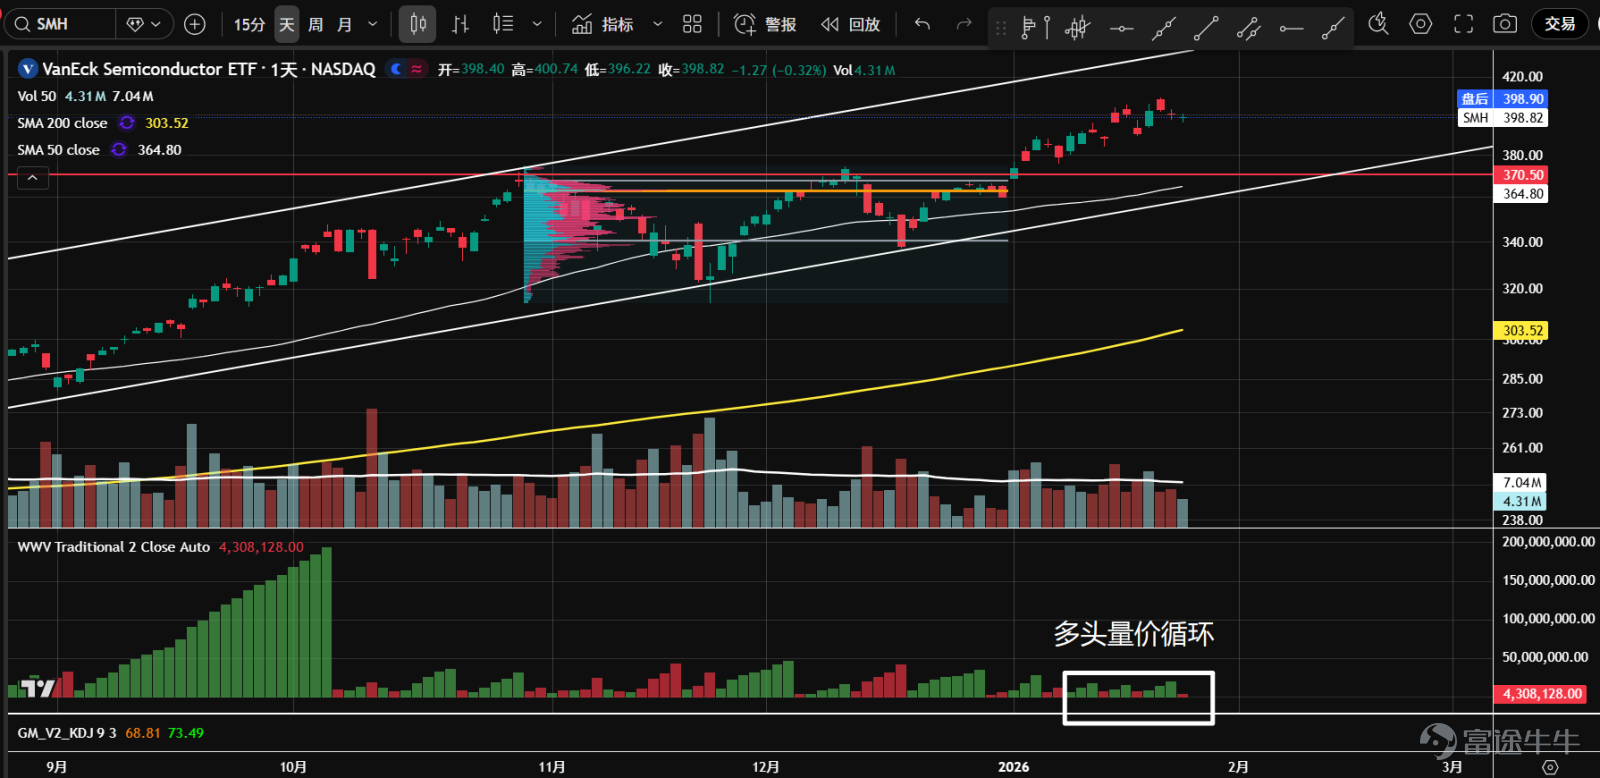
Task: Select the 月 (monthly) timeframe
Action: click(x=345, y=24)
